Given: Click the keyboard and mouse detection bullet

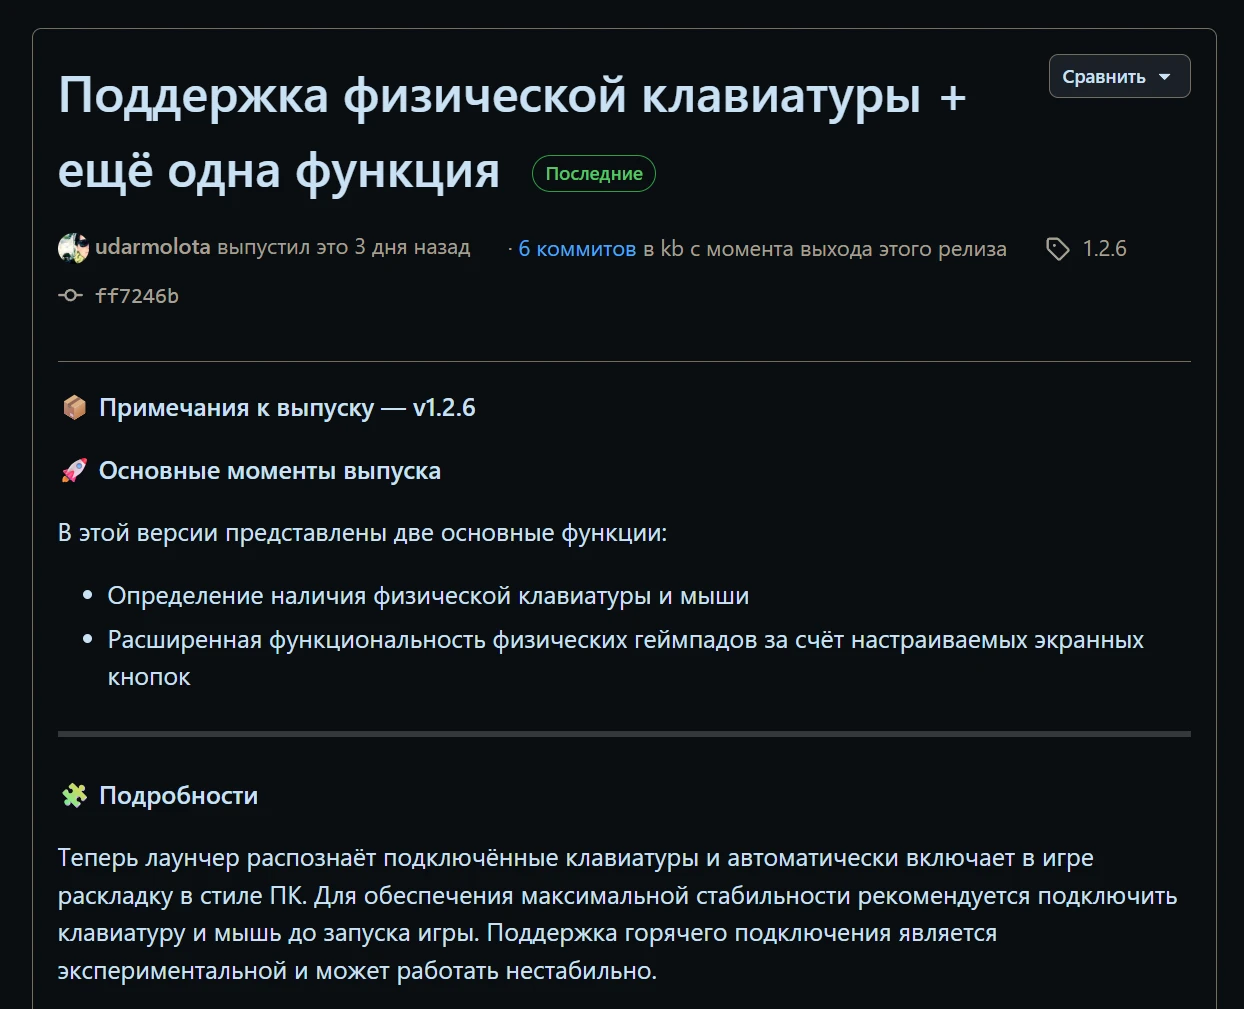Looking at the screenshot, I should pyautogui.click(x=428, y=596).
